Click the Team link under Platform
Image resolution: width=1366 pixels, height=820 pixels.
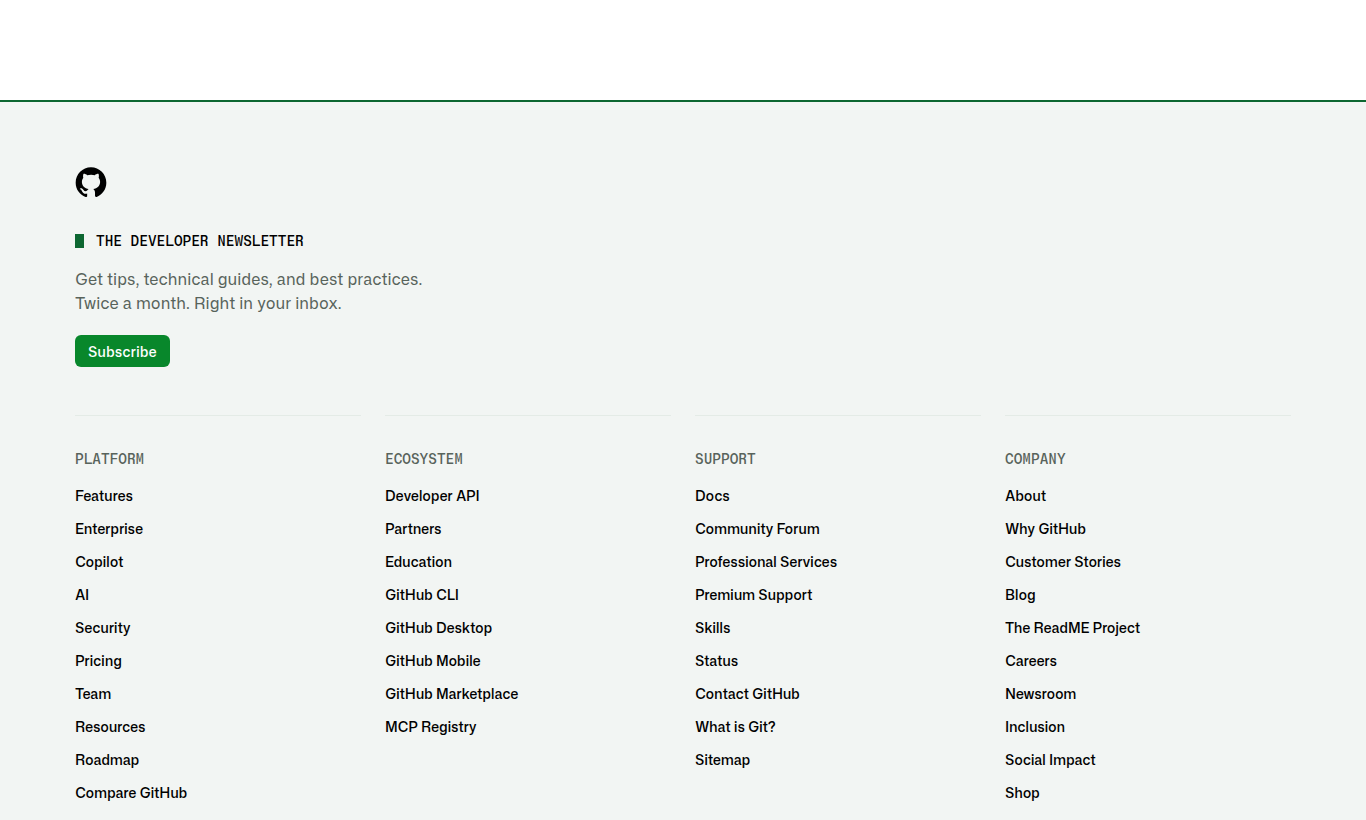pyautogui.click(x=93, y=694)
